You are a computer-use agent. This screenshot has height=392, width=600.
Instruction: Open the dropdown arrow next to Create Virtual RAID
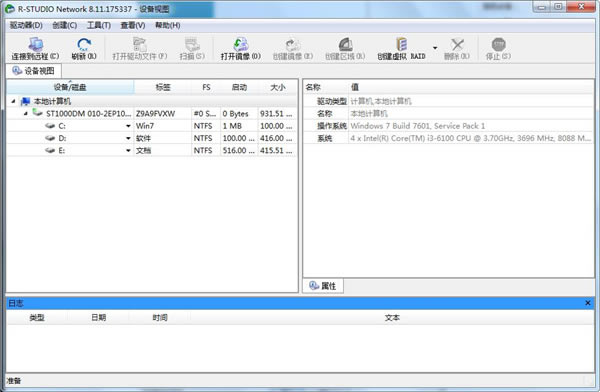[x=435, y=48]
